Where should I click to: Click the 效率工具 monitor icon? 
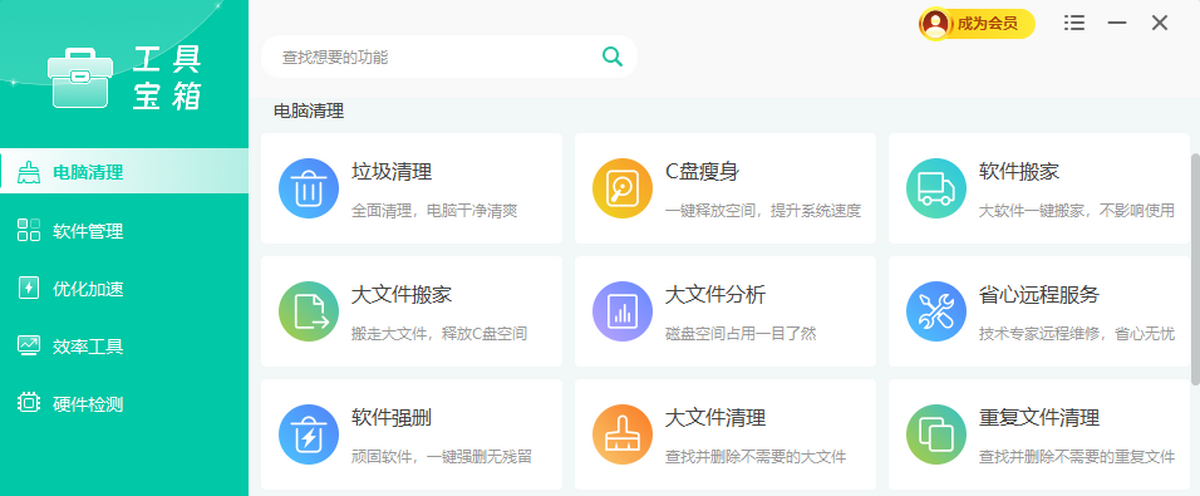[29, 346]
